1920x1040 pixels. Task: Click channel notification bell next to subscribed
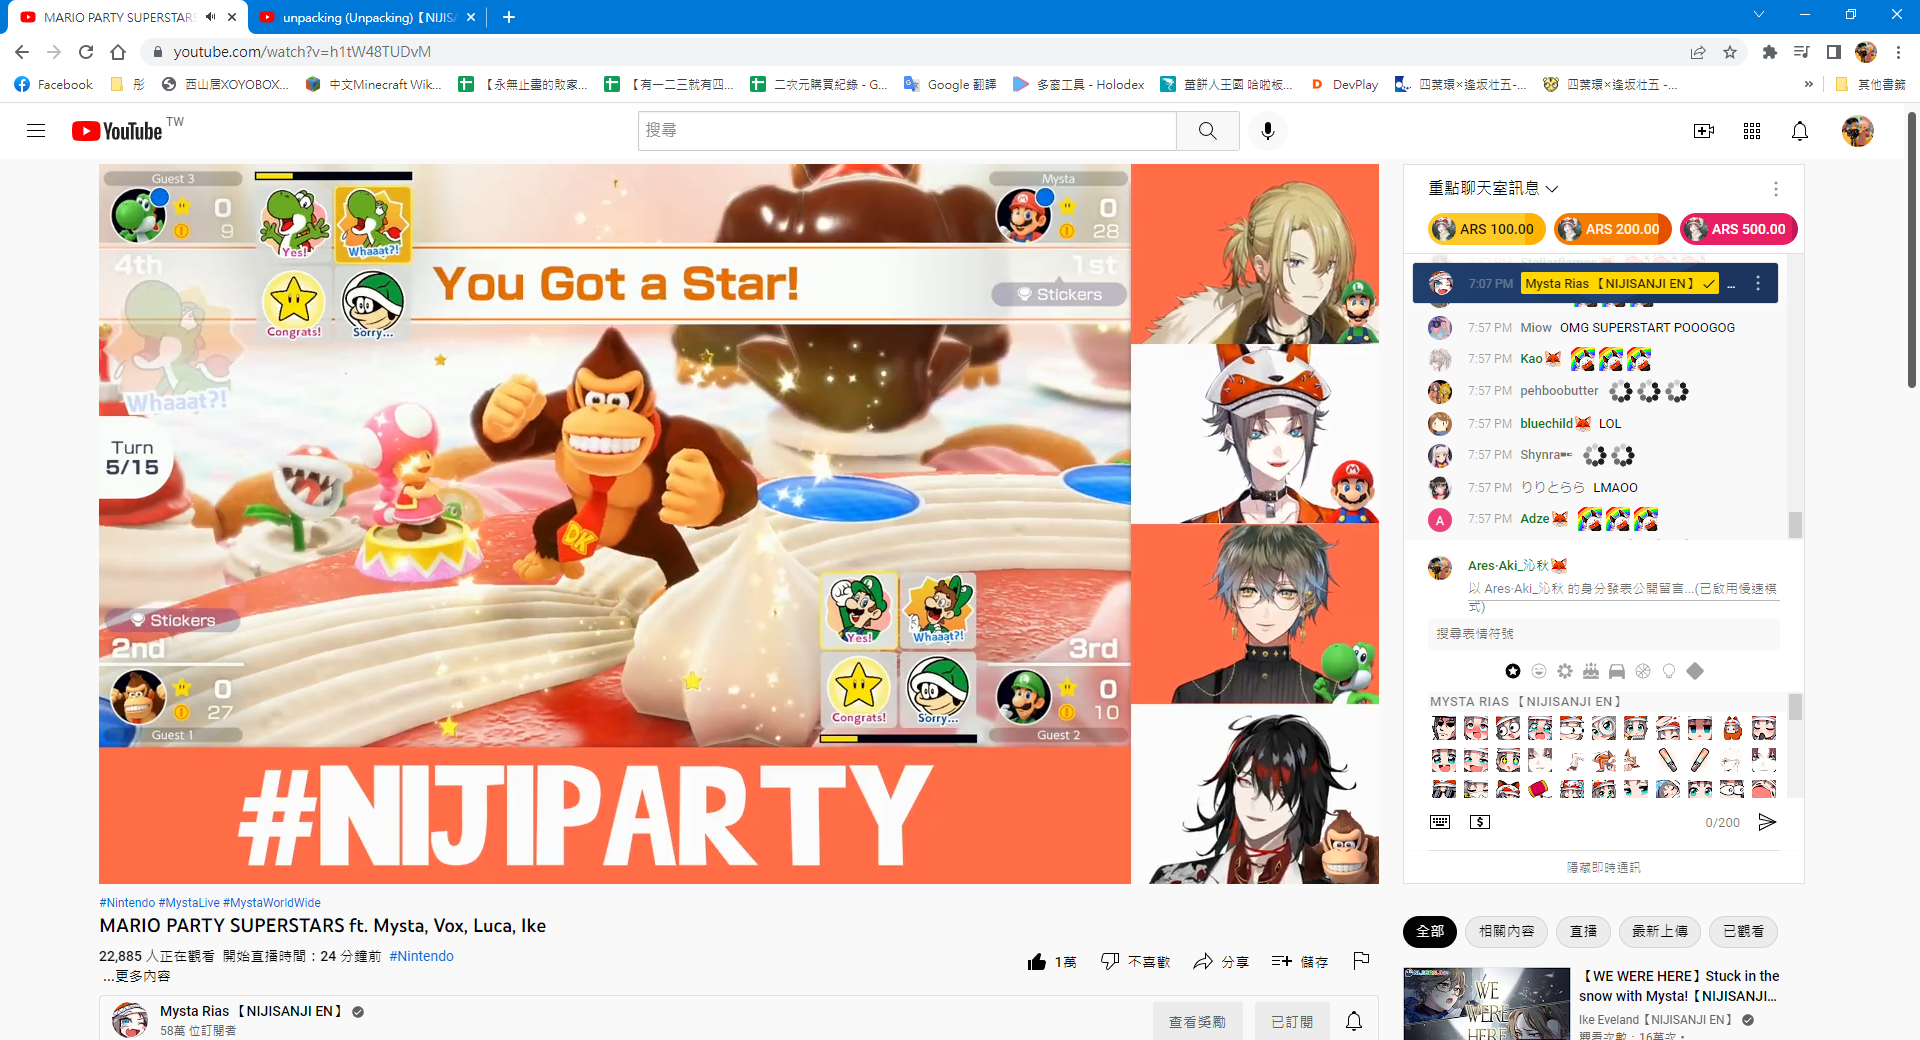[1354, 1021]
